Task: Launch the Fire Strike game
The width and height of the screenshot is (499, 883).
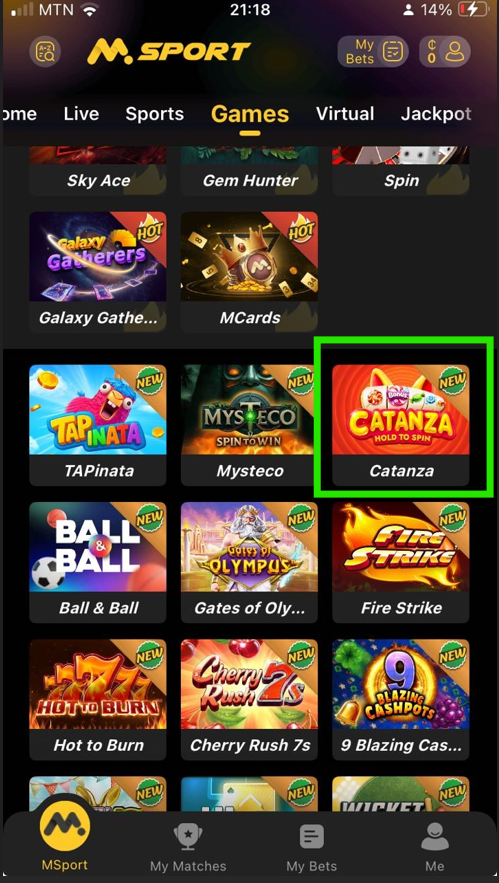Action: coord(400,562)
